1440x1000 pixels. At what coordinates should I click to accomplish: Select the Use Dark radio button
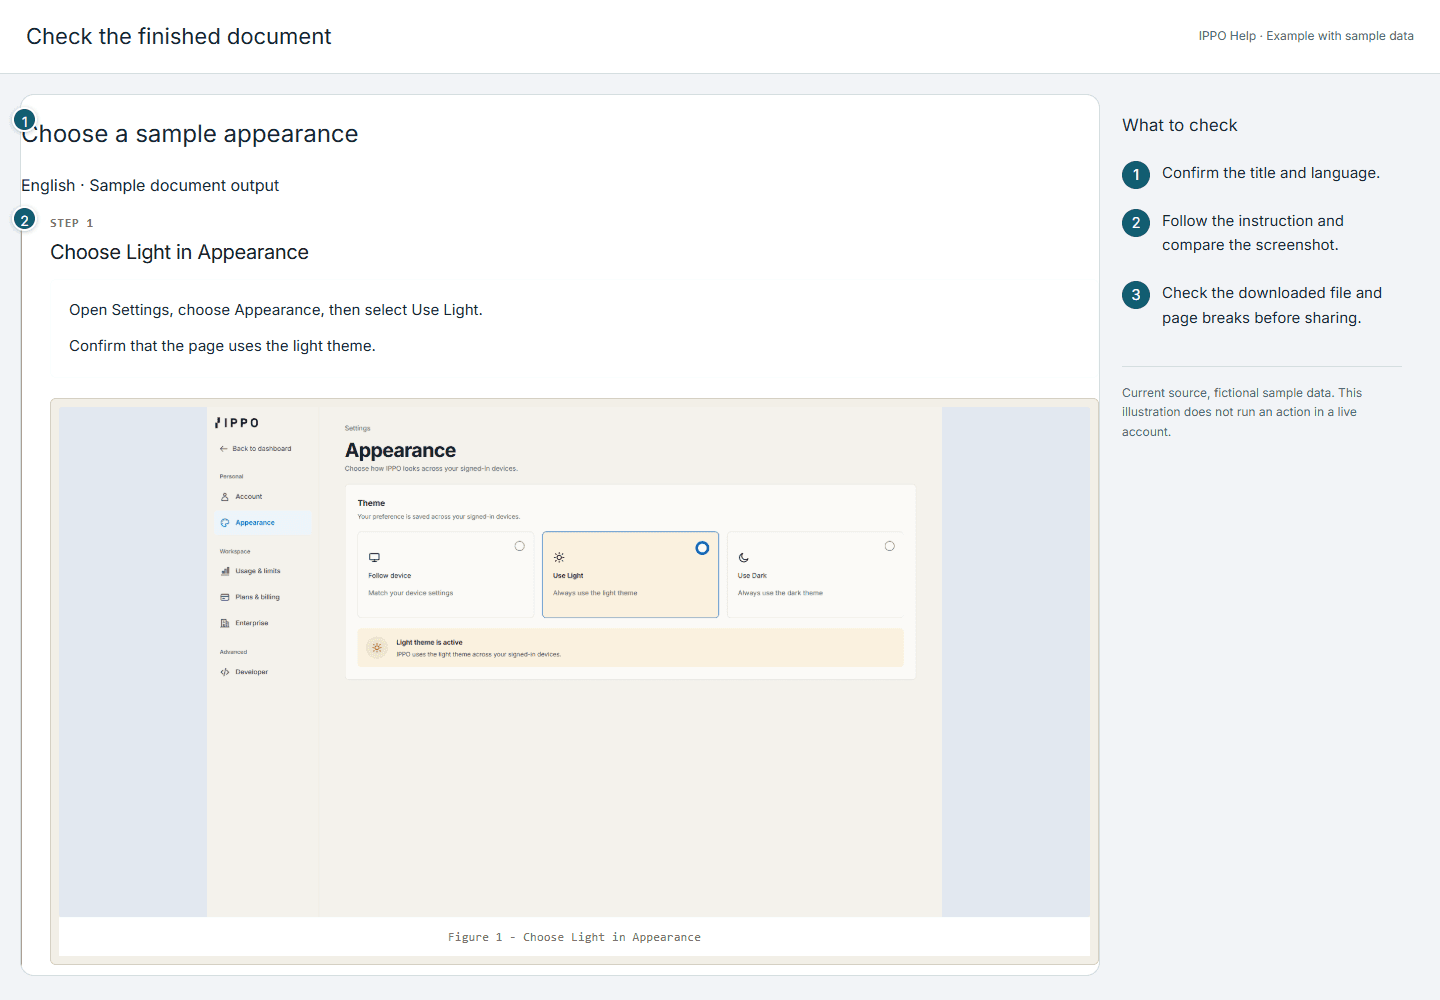click(x=889, y=546)
